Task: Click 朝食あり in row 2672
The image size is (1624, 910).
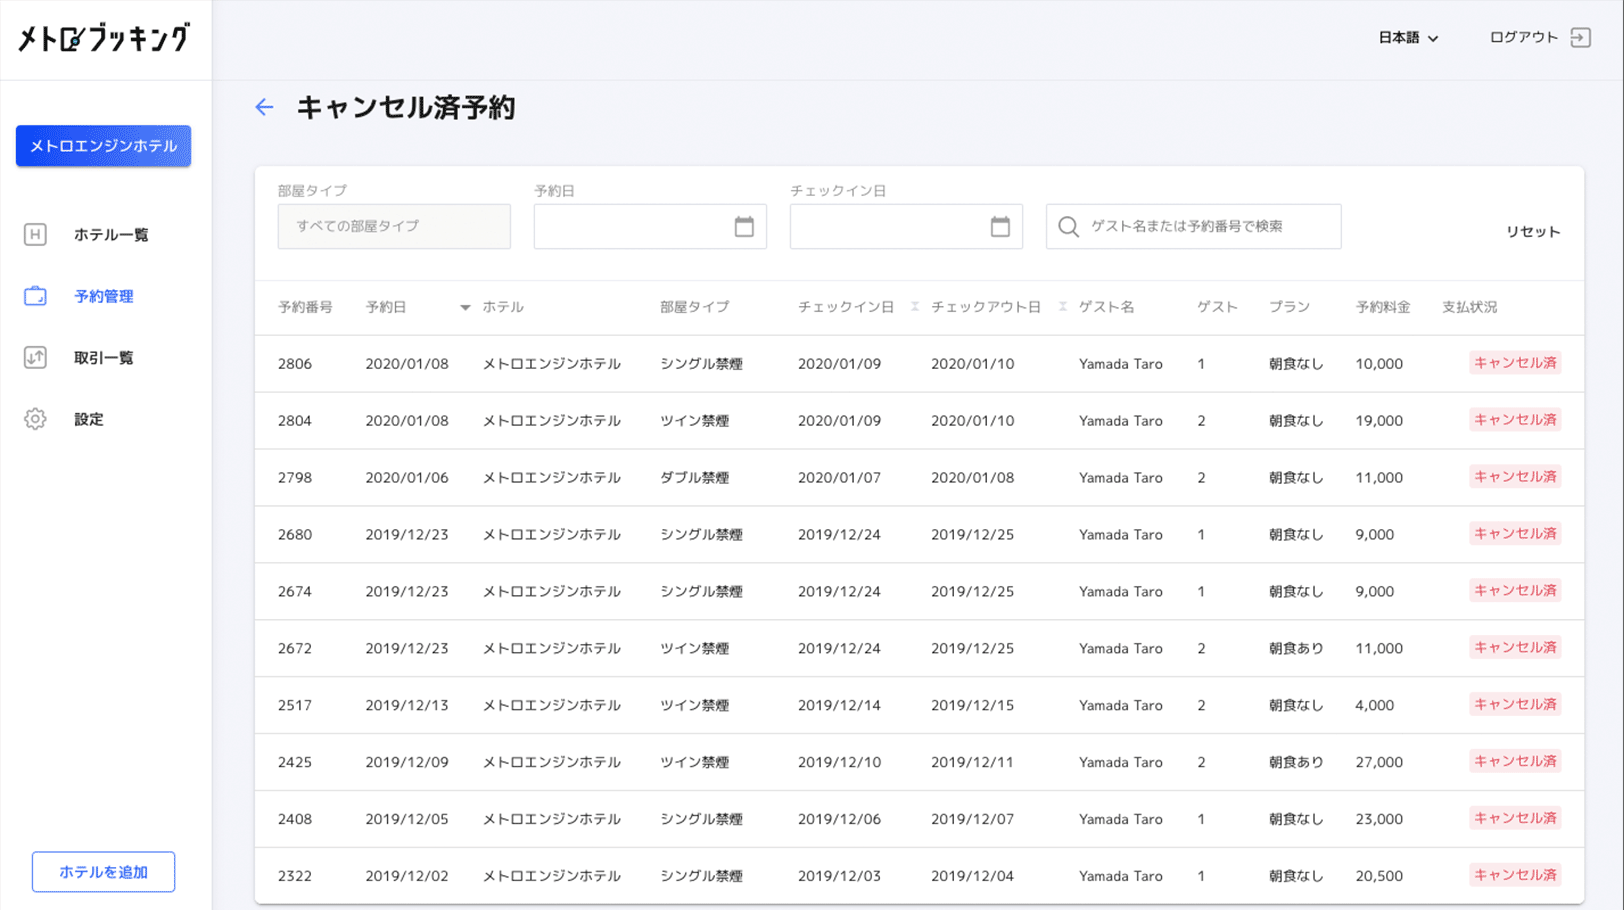Action: (1296, 649)
